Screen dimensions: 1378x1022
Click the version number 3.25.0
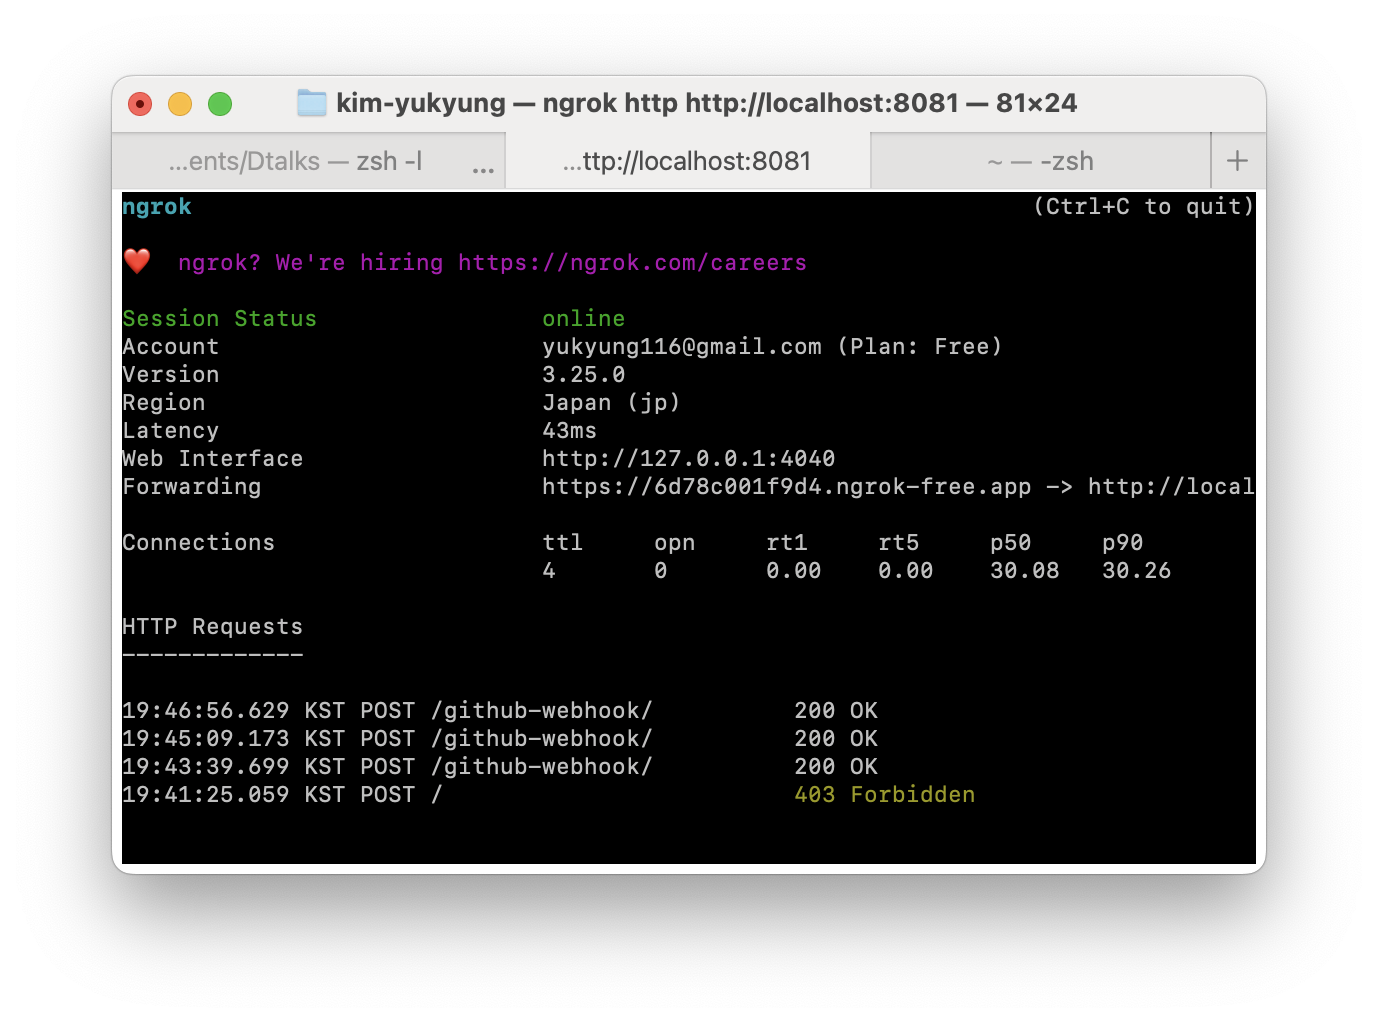(584, 375)
